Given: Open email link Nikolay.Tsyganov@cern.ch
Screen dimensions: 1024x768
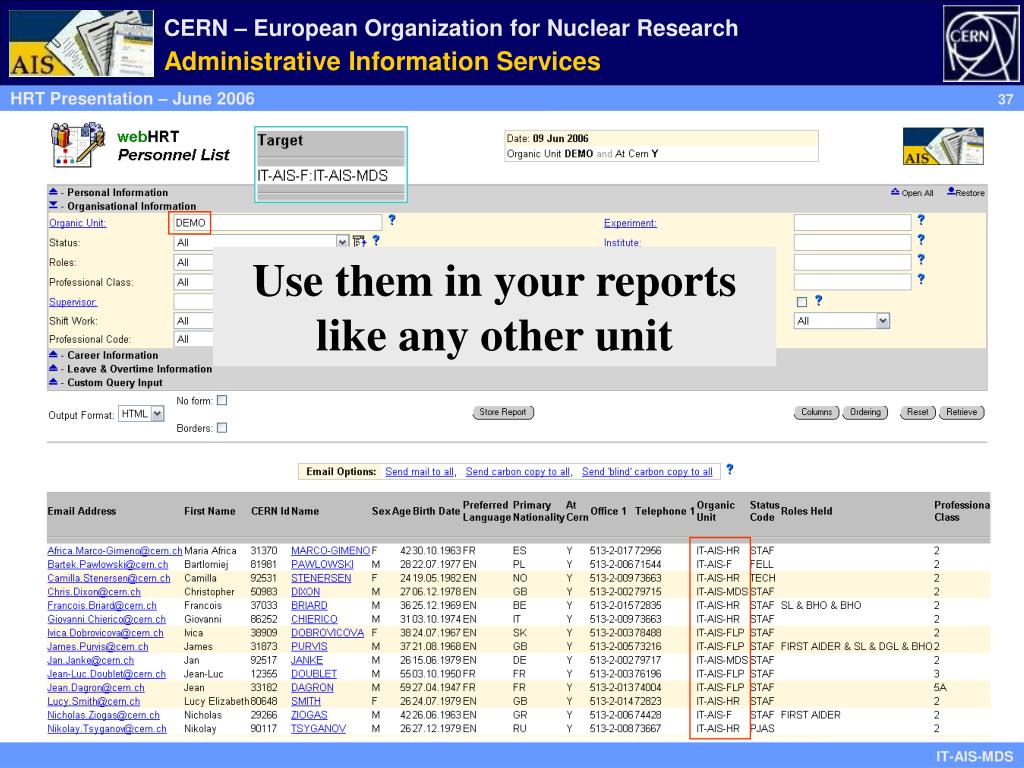Looking at the screenshot, I should 106,728.
